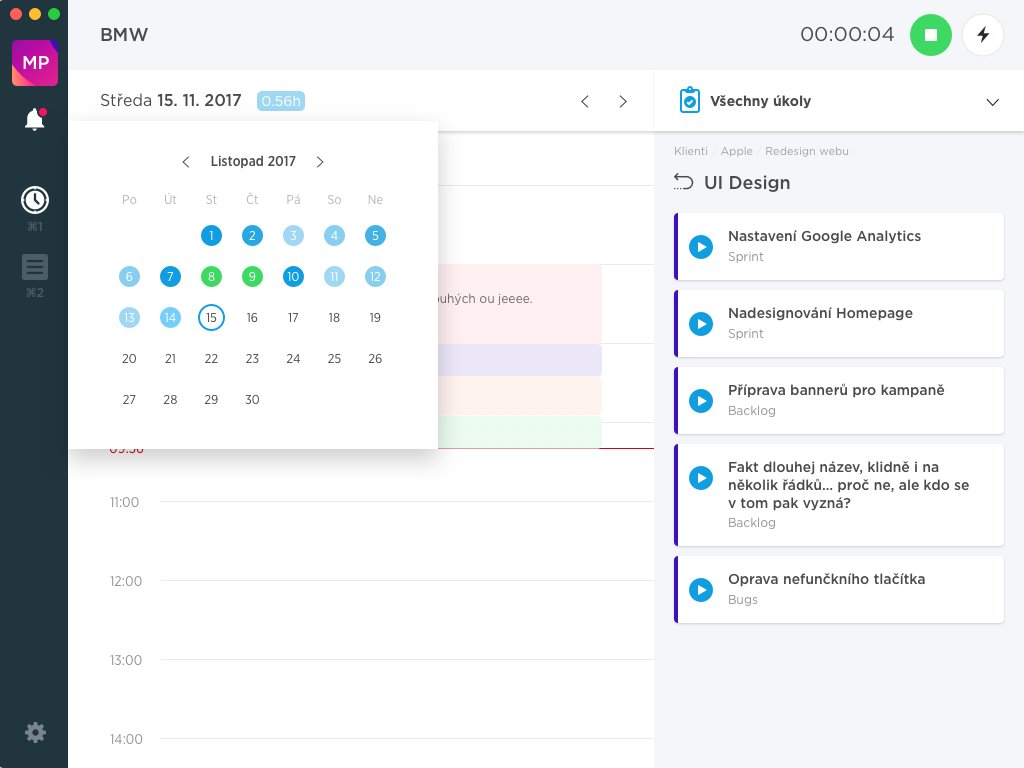
Task: Select day 7 in the calendar
Action: (170, 277)
